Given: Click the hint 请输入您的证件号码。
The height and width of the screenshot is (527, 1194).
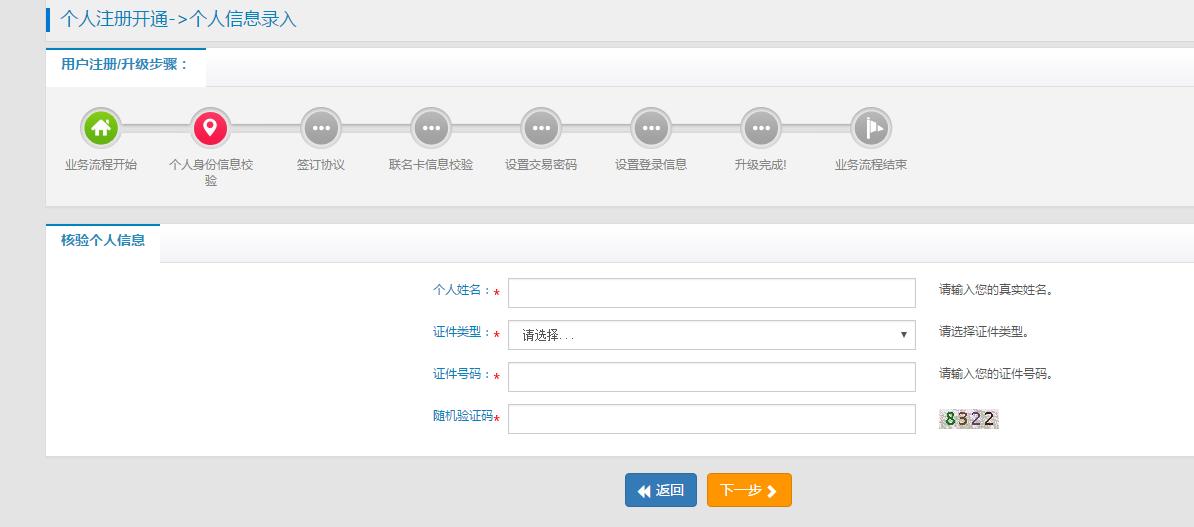Looking at the screenshot, I should pyautogui.click(x=996, y=374).
